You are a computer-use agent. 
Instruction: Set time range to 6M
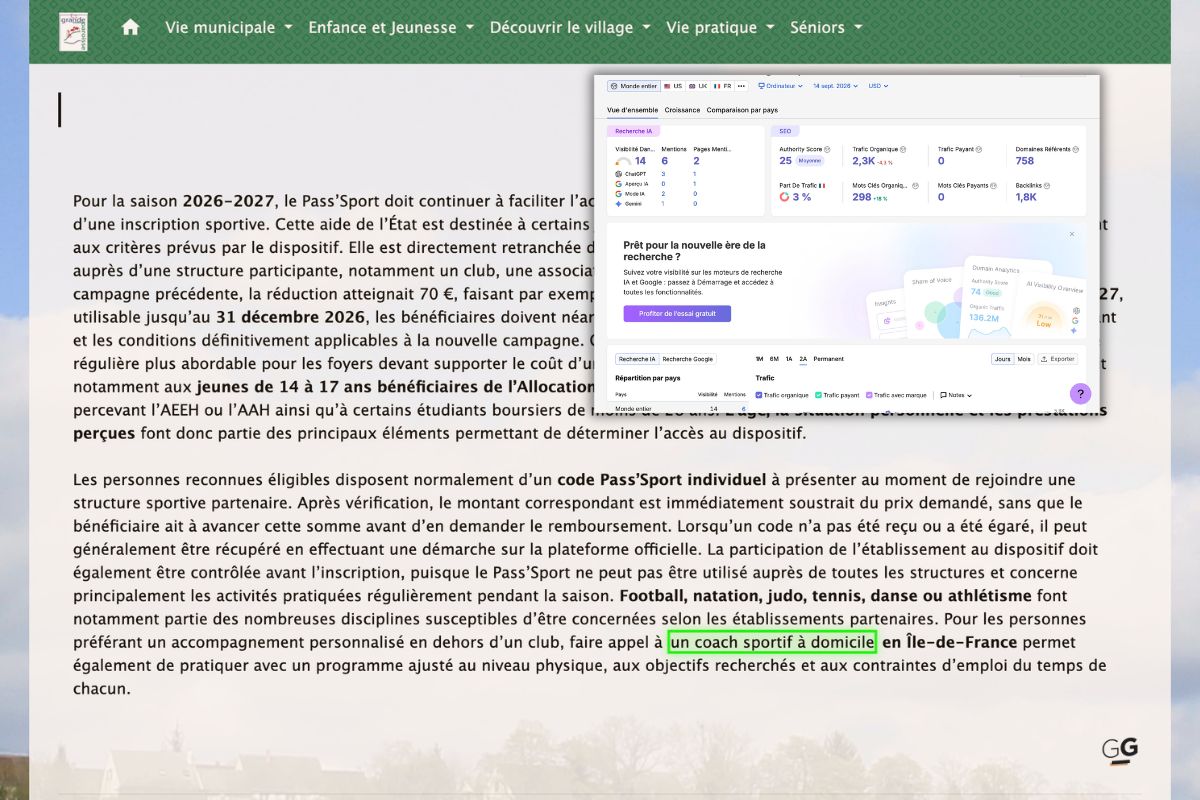click(x=774, y=359)
